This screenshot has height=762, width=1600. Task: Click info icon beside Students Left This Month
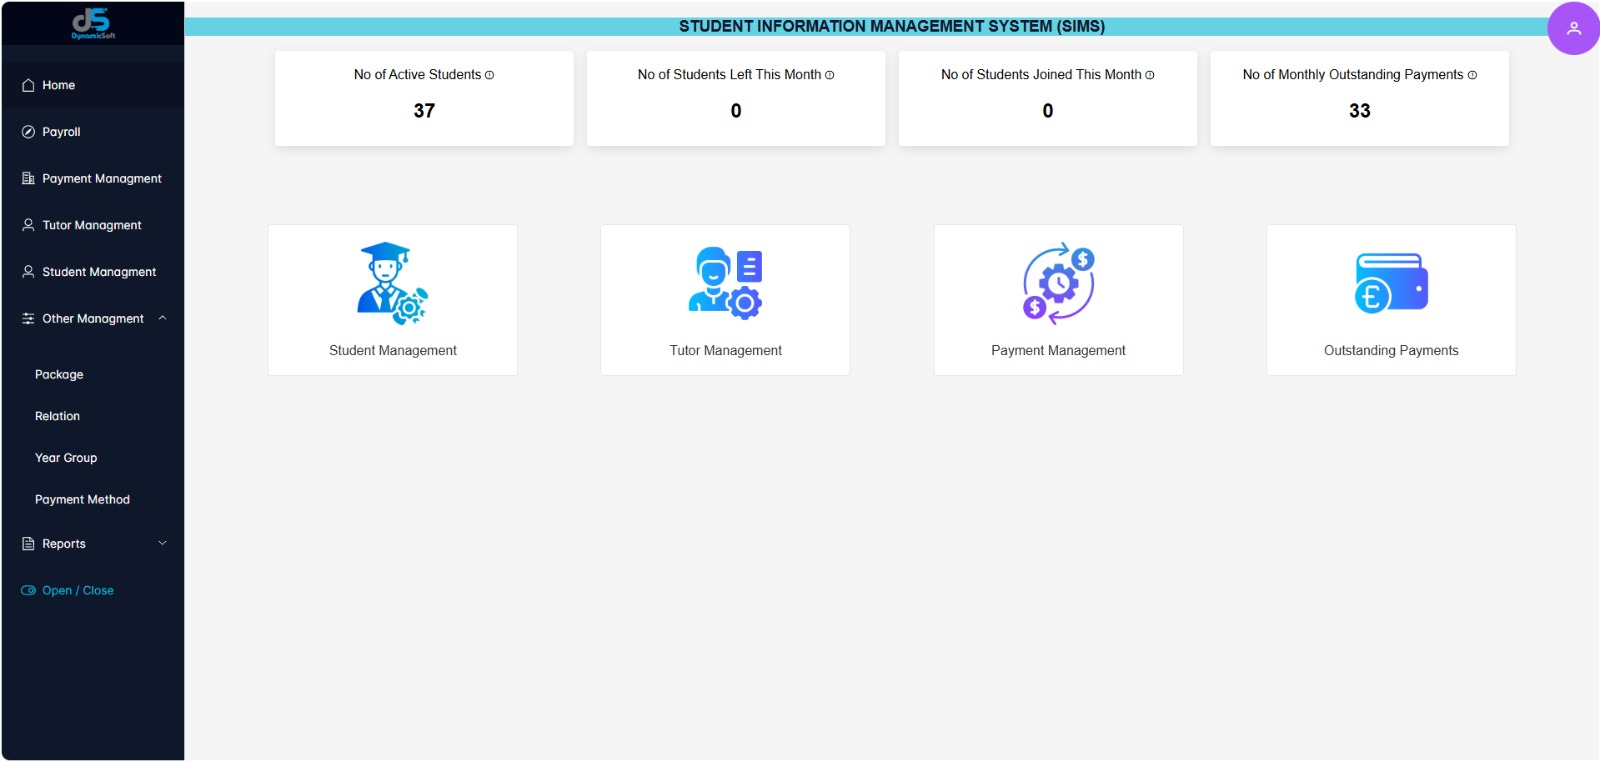point(829,75)
